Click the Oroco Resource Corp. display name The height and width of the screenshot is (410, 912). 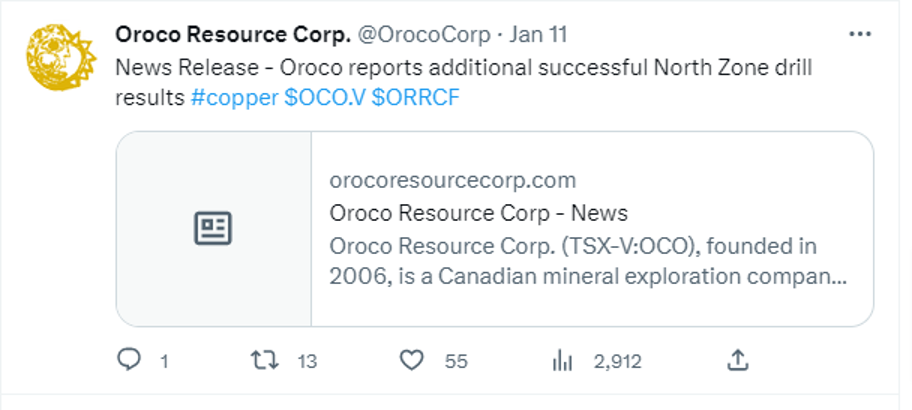click(233, 35)
